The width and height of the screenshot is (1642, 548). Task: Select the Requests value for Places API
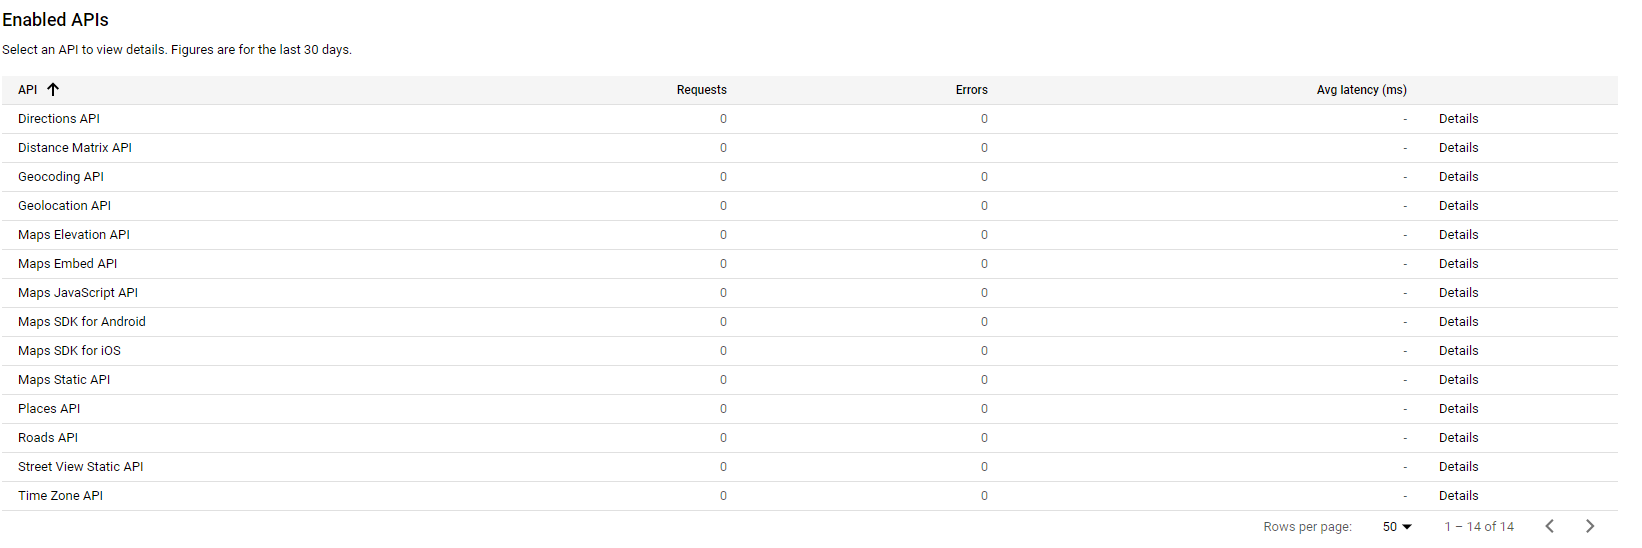(723, 409)
